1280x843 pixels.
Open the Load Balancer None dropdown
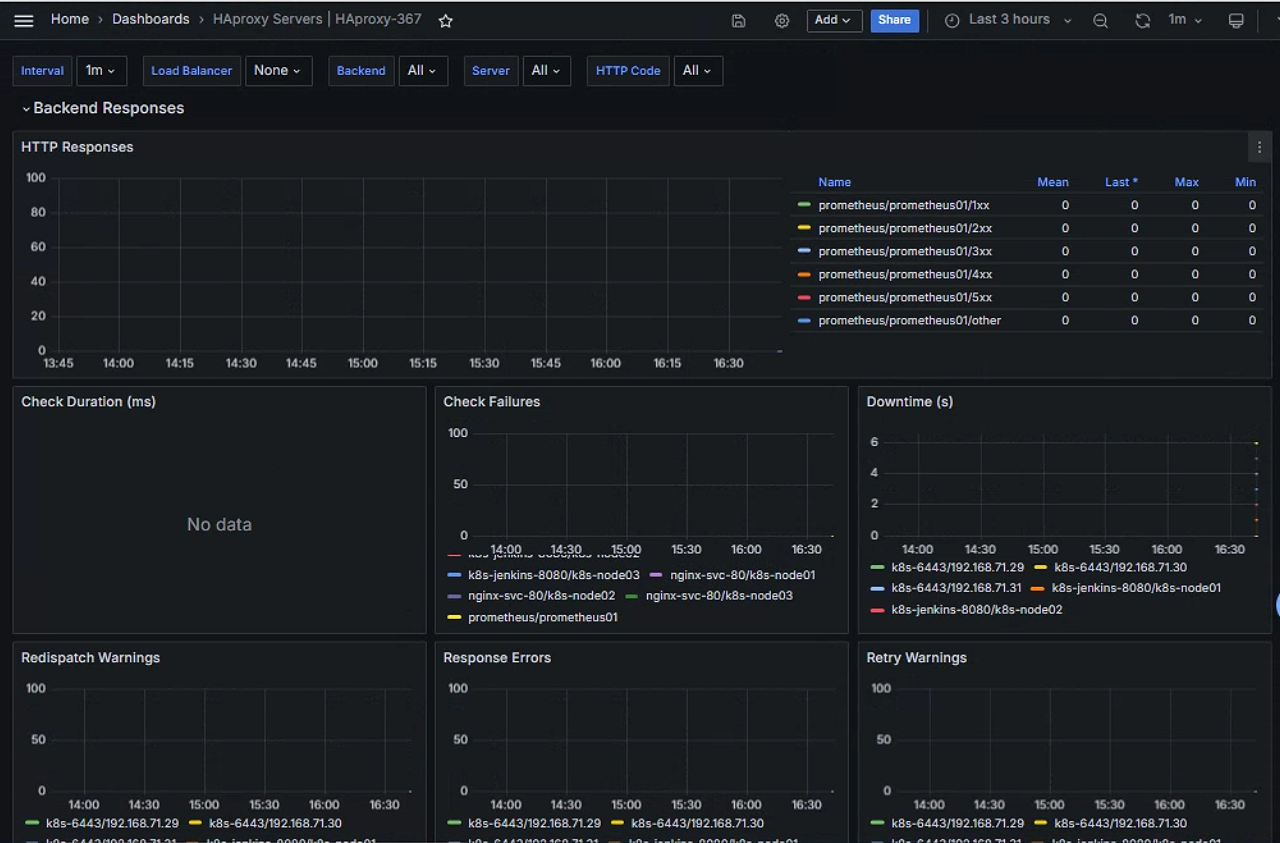coord(278,70)
